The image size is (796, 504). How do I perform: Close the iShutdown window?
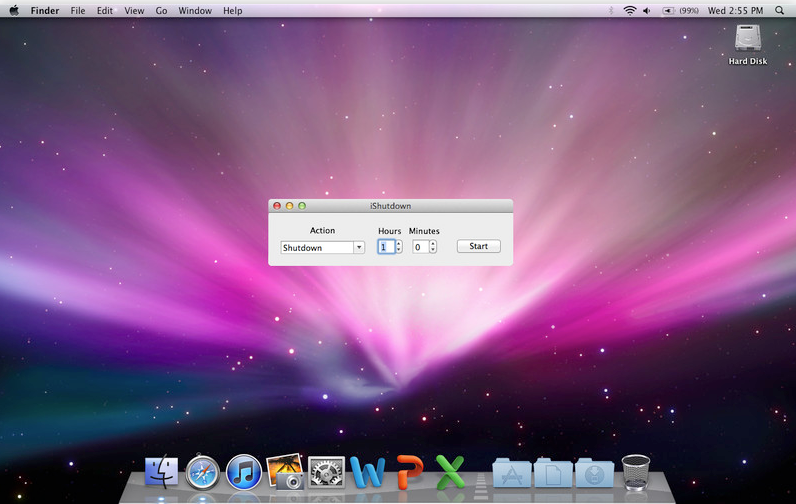coord(277,206)
